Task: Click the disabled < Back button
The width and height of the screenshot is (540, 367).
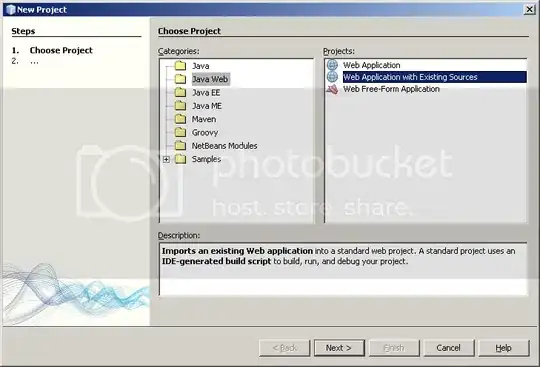Action: 284,348
